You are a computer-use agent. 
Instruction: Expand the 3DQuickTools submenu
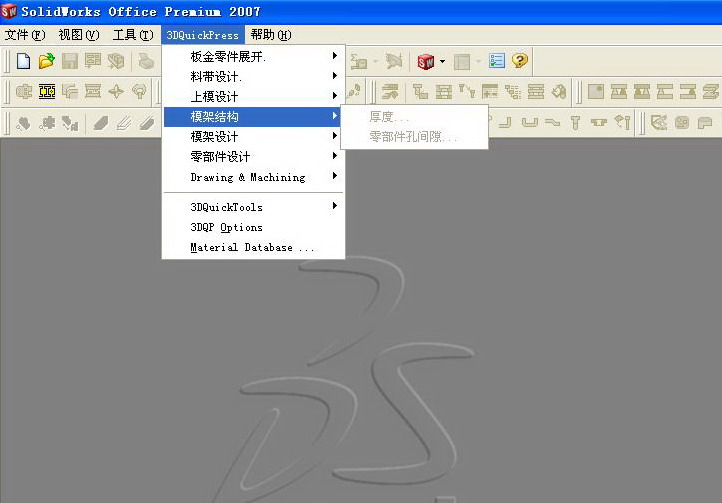(253, 207)
